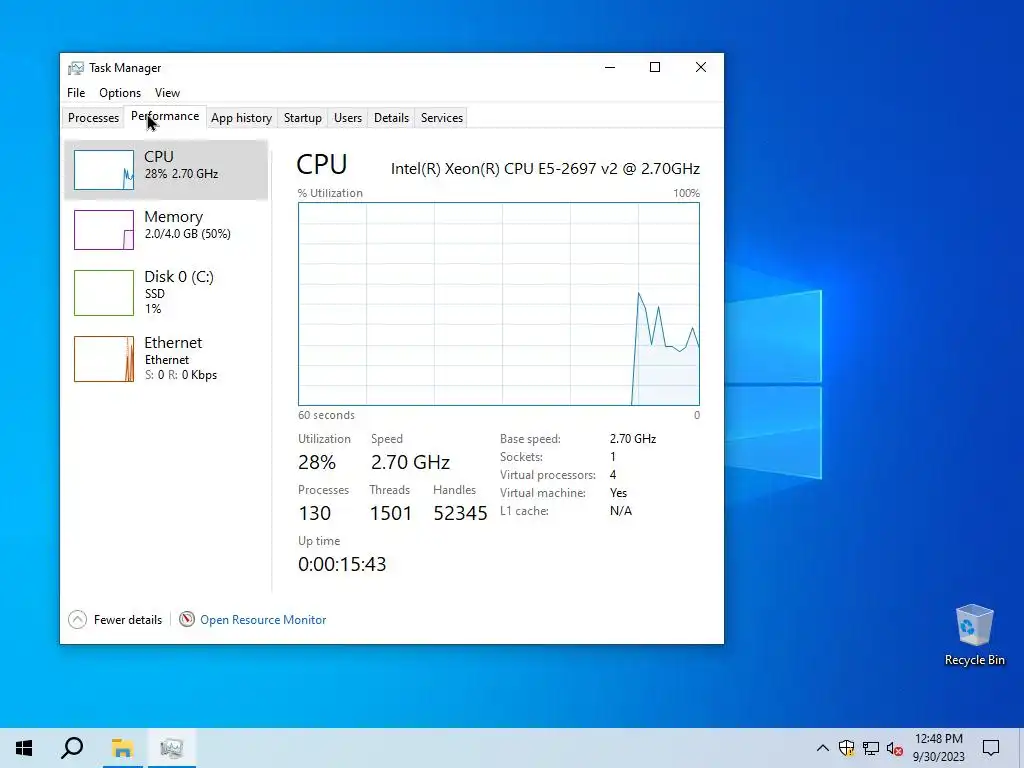This screenshot has height=768, width=1024.
Task: Click the processor name Intel(R) Xeon(R) text
Action: pos(545,168)
